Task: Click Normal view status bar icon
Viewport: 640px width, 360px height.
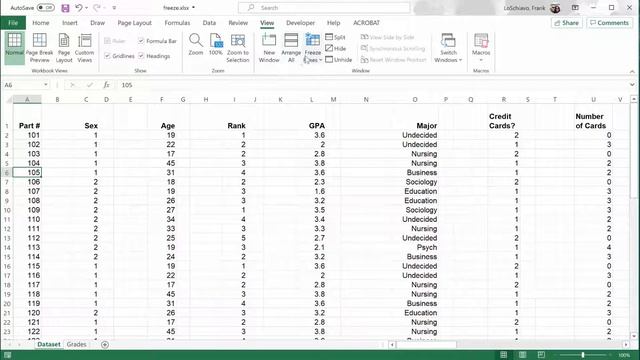Action: tap(504, 355)
